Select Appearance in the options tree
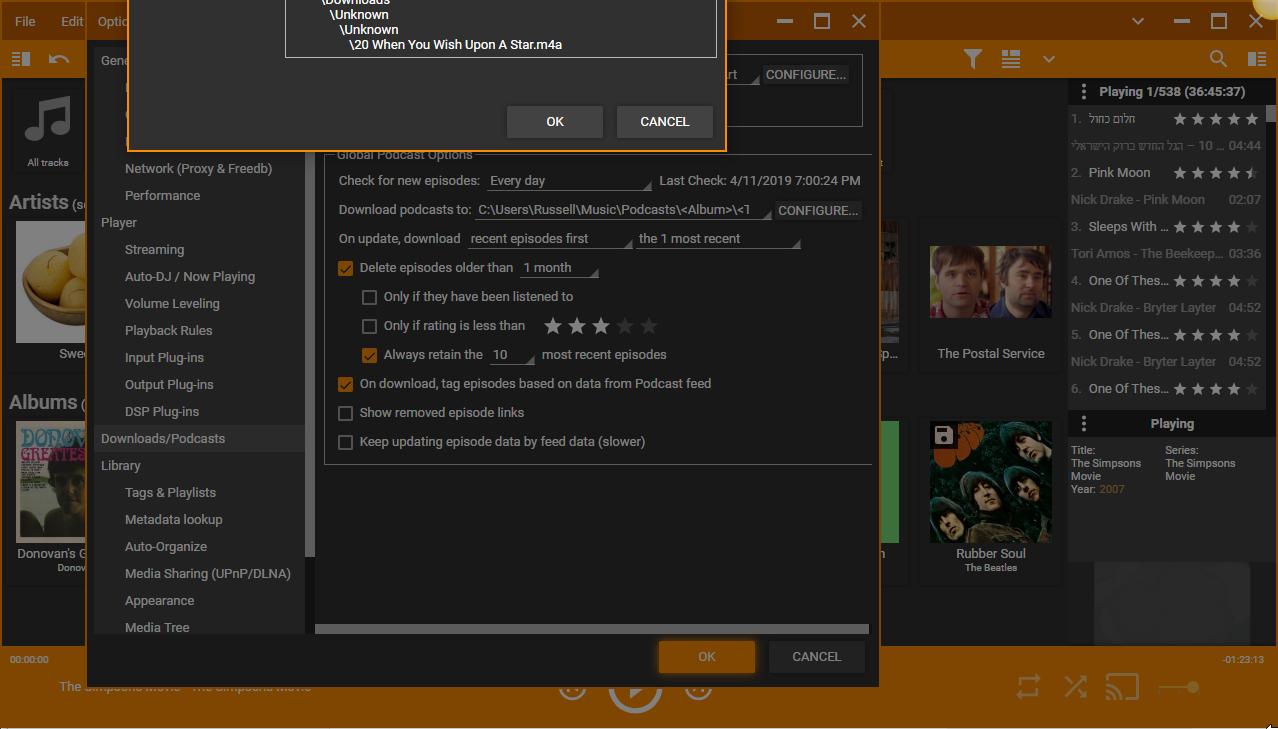Screen dimensions: 1278x729 coord(159,601)
